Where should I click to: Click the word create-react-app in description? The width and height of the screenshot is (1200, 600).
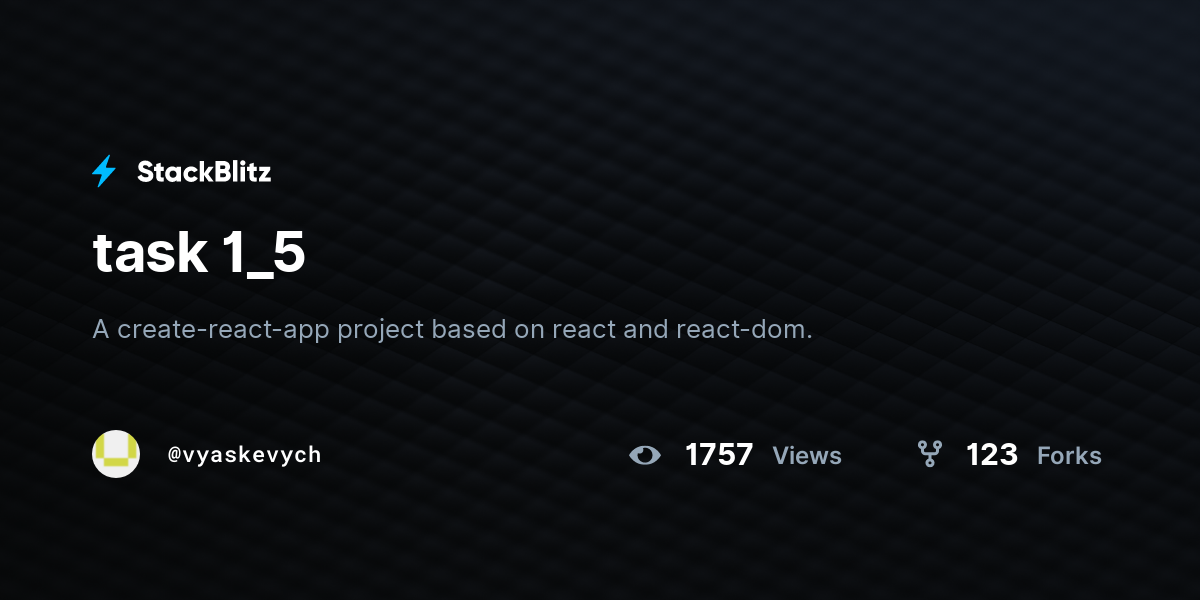224,330
